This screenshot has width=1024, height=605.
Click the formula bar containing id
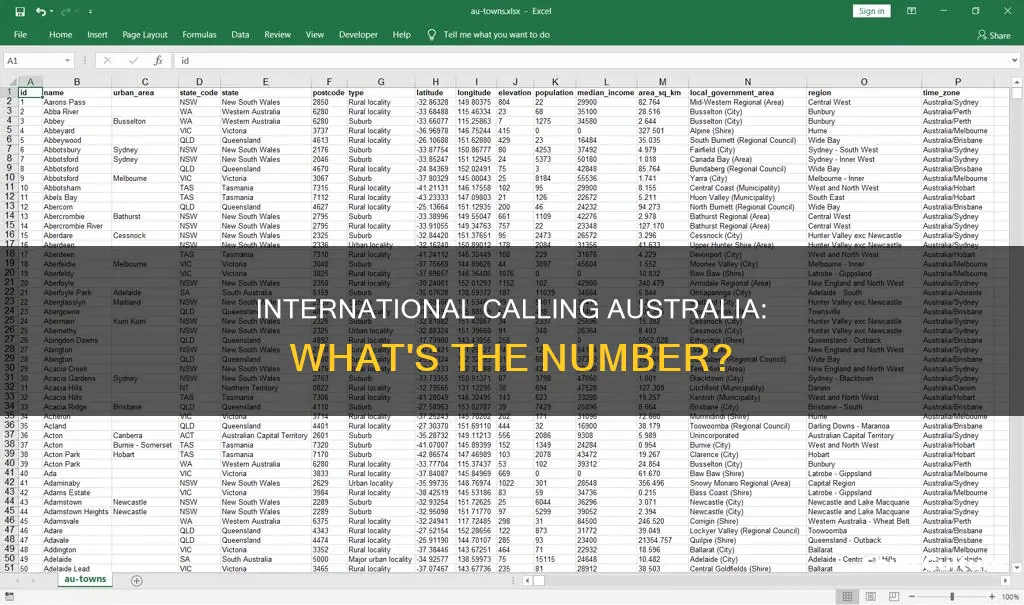pos(591,61)
